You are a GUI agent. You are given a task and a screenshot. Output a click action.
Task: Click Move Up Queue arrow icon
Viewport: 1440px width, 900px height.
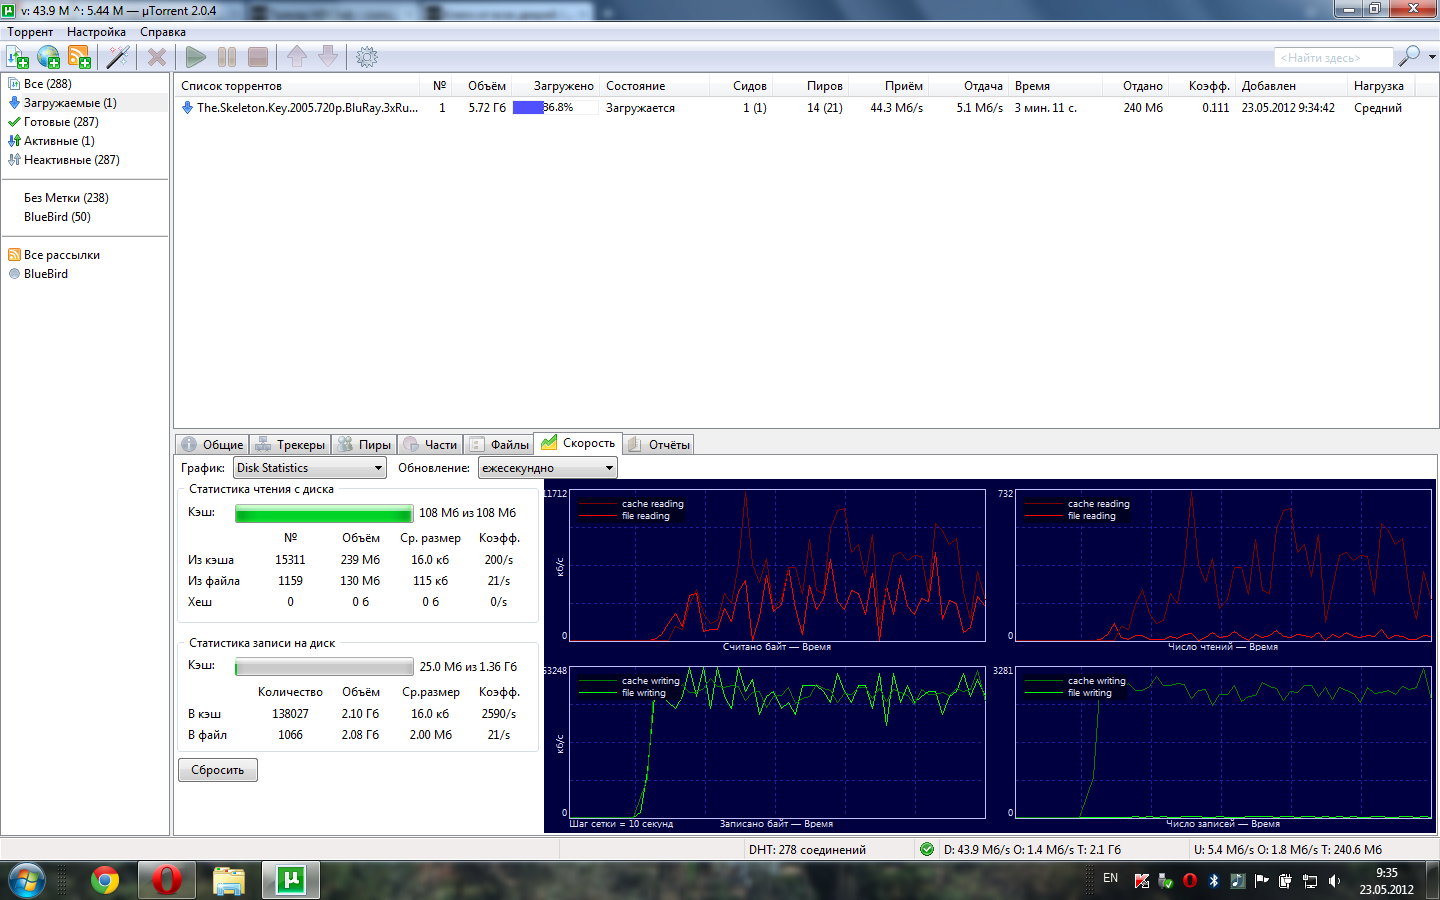pyautogui.click(x=297, y=57)
